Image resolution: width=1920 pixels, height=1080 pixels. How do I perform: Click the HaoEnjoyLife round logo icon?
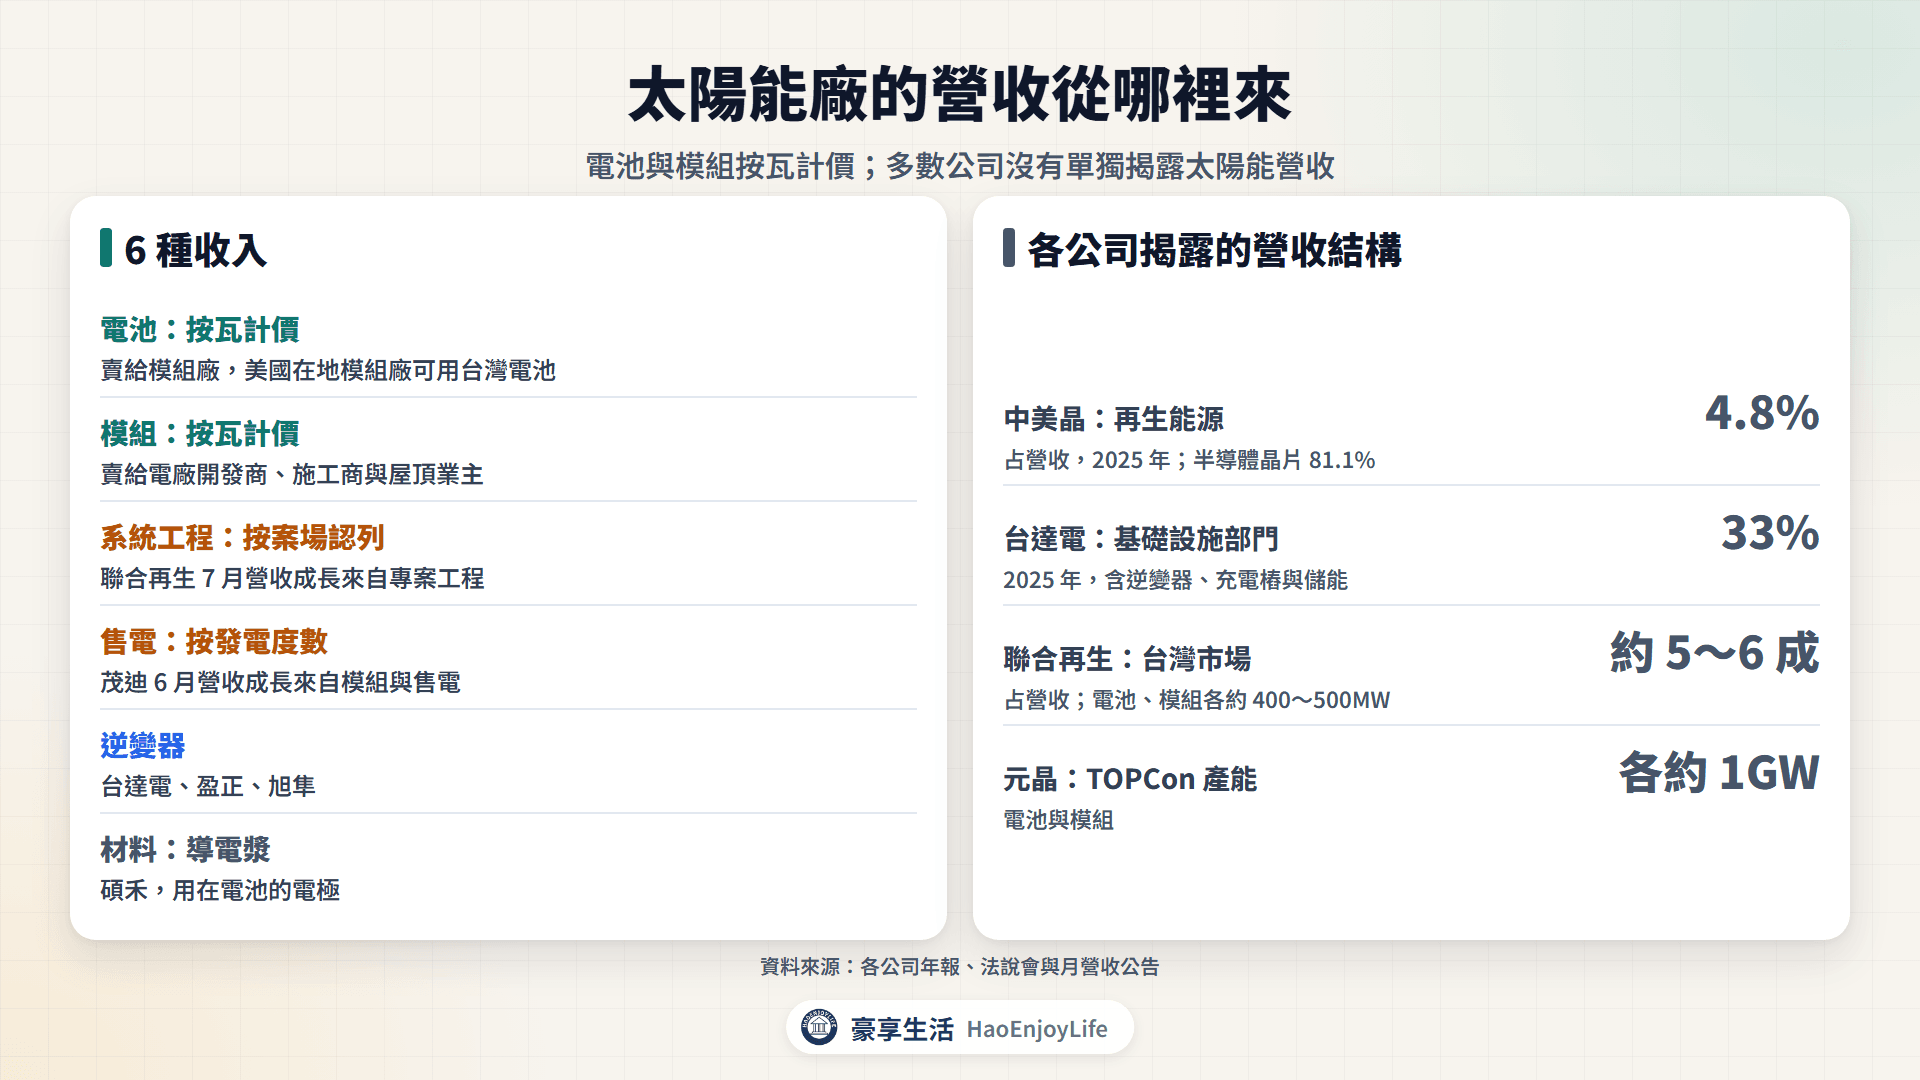819,1027
